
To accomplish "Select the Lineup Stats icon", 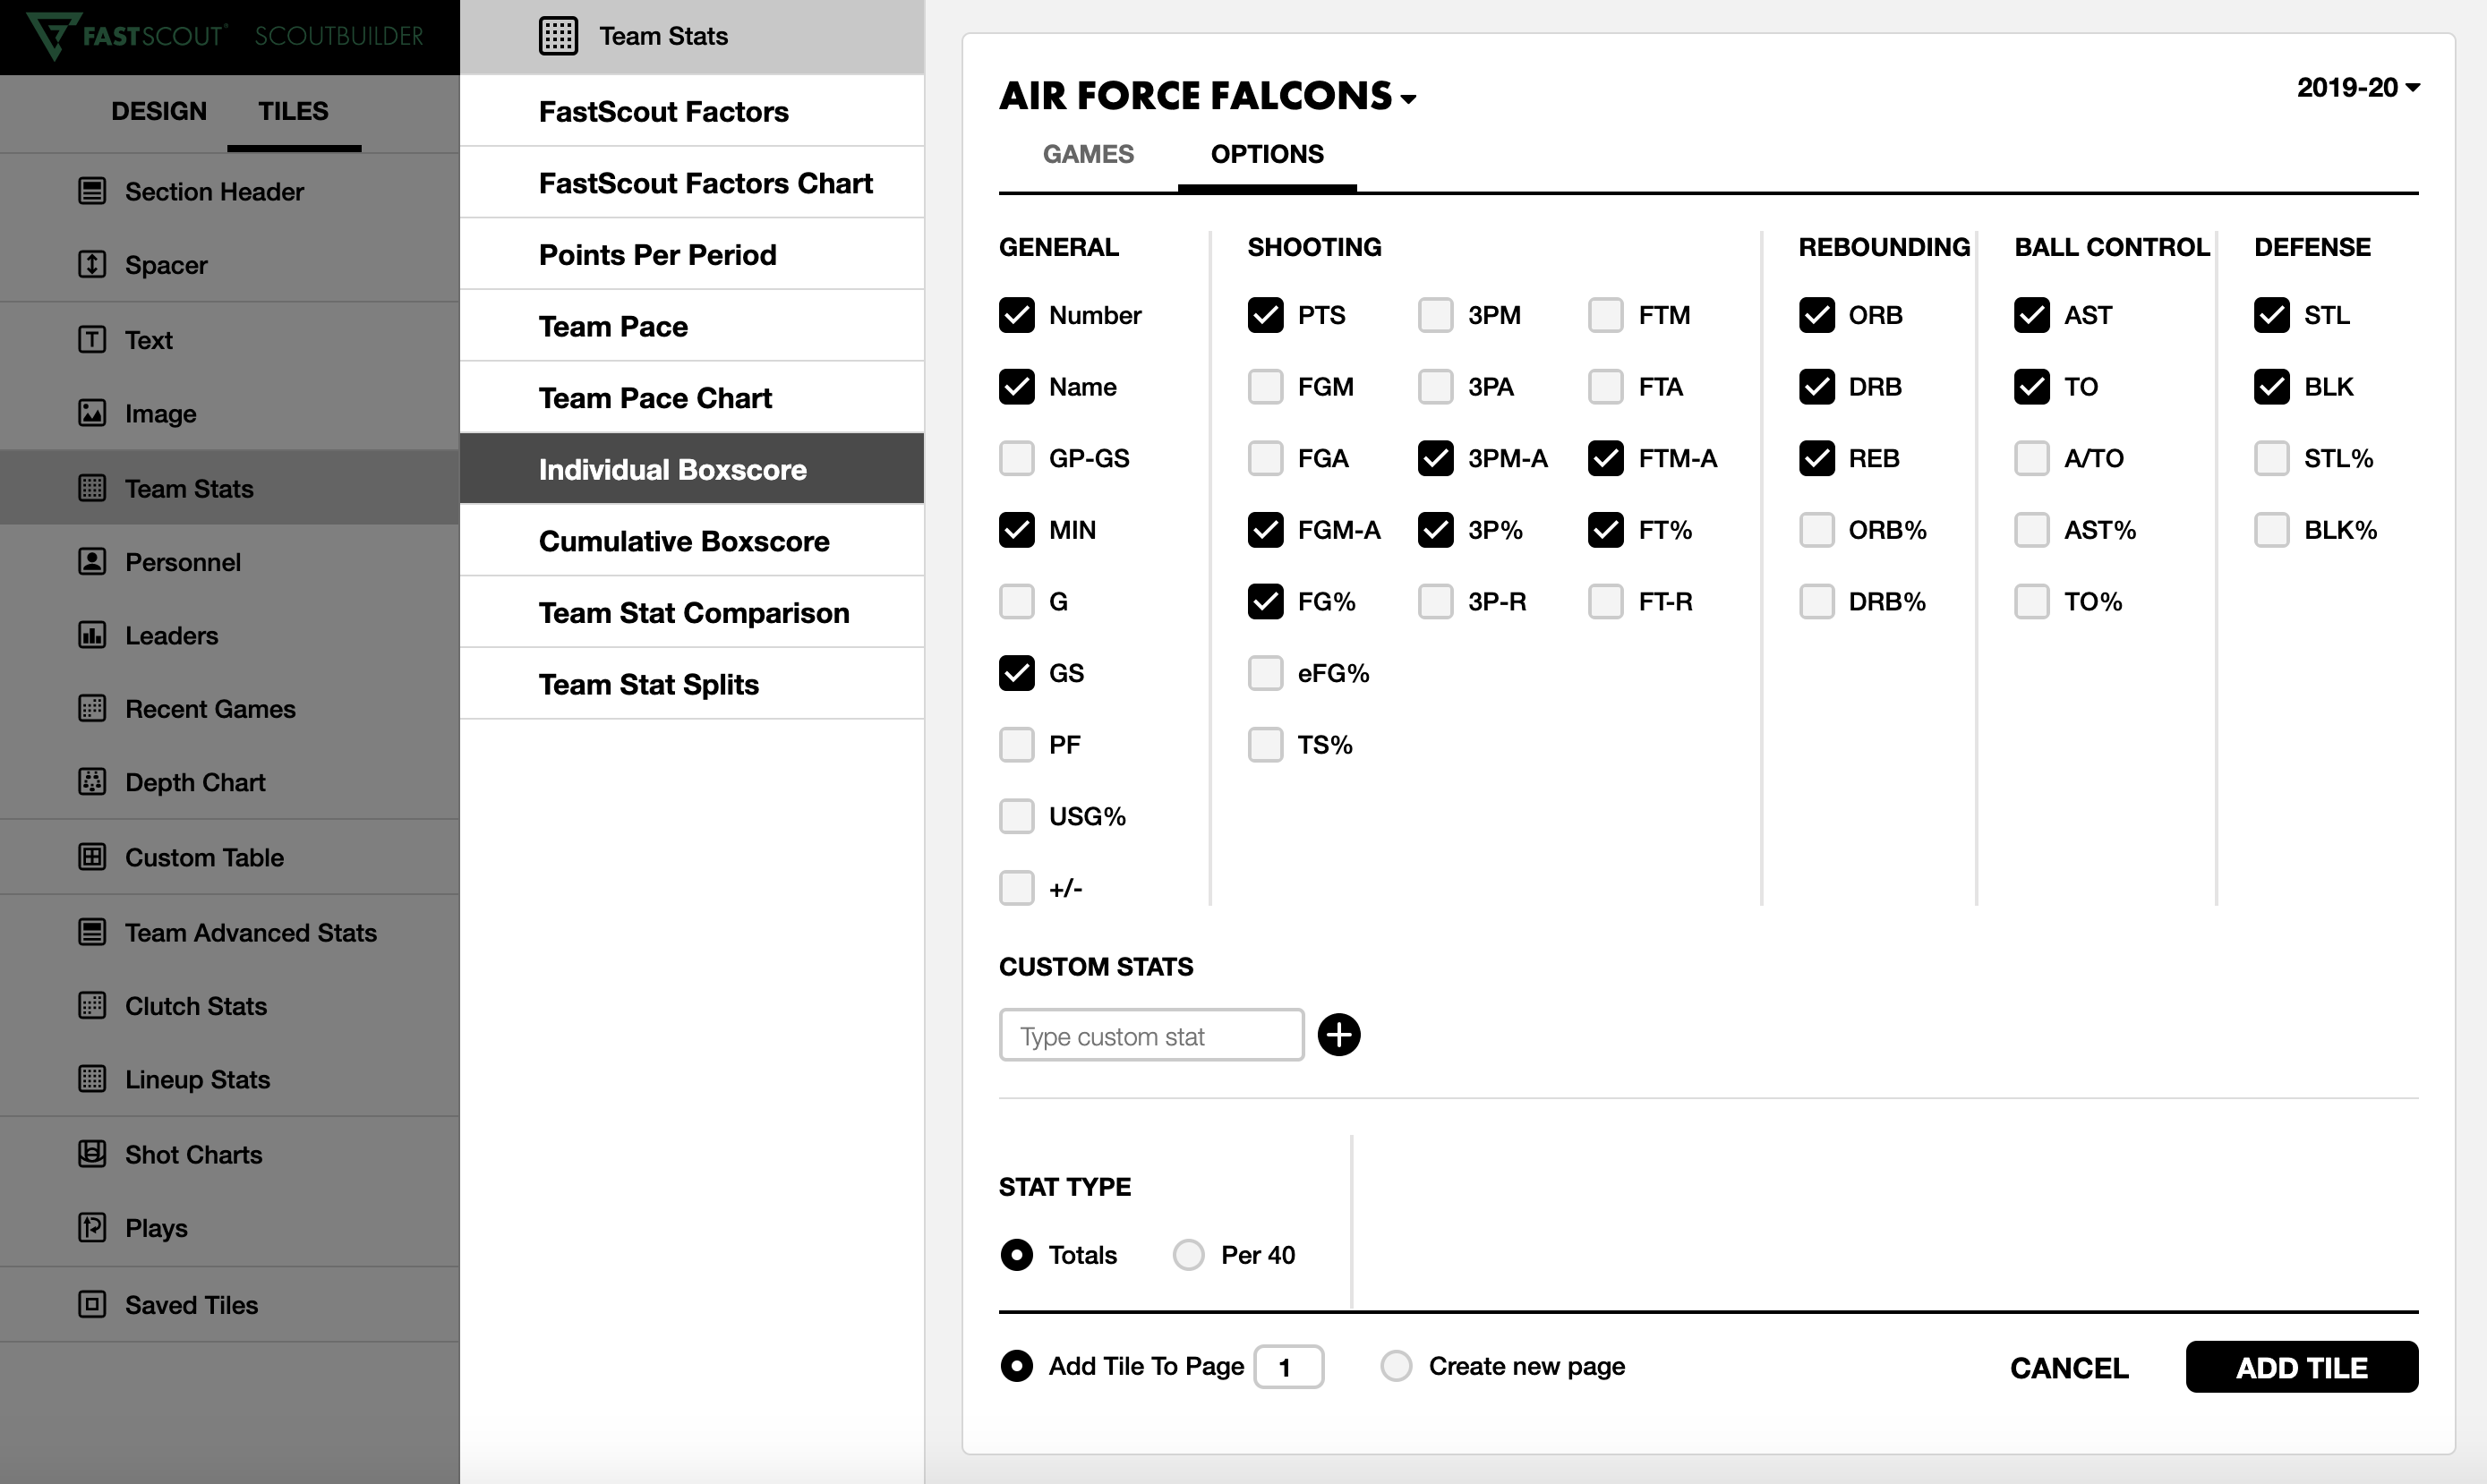I will [92, 1079].
